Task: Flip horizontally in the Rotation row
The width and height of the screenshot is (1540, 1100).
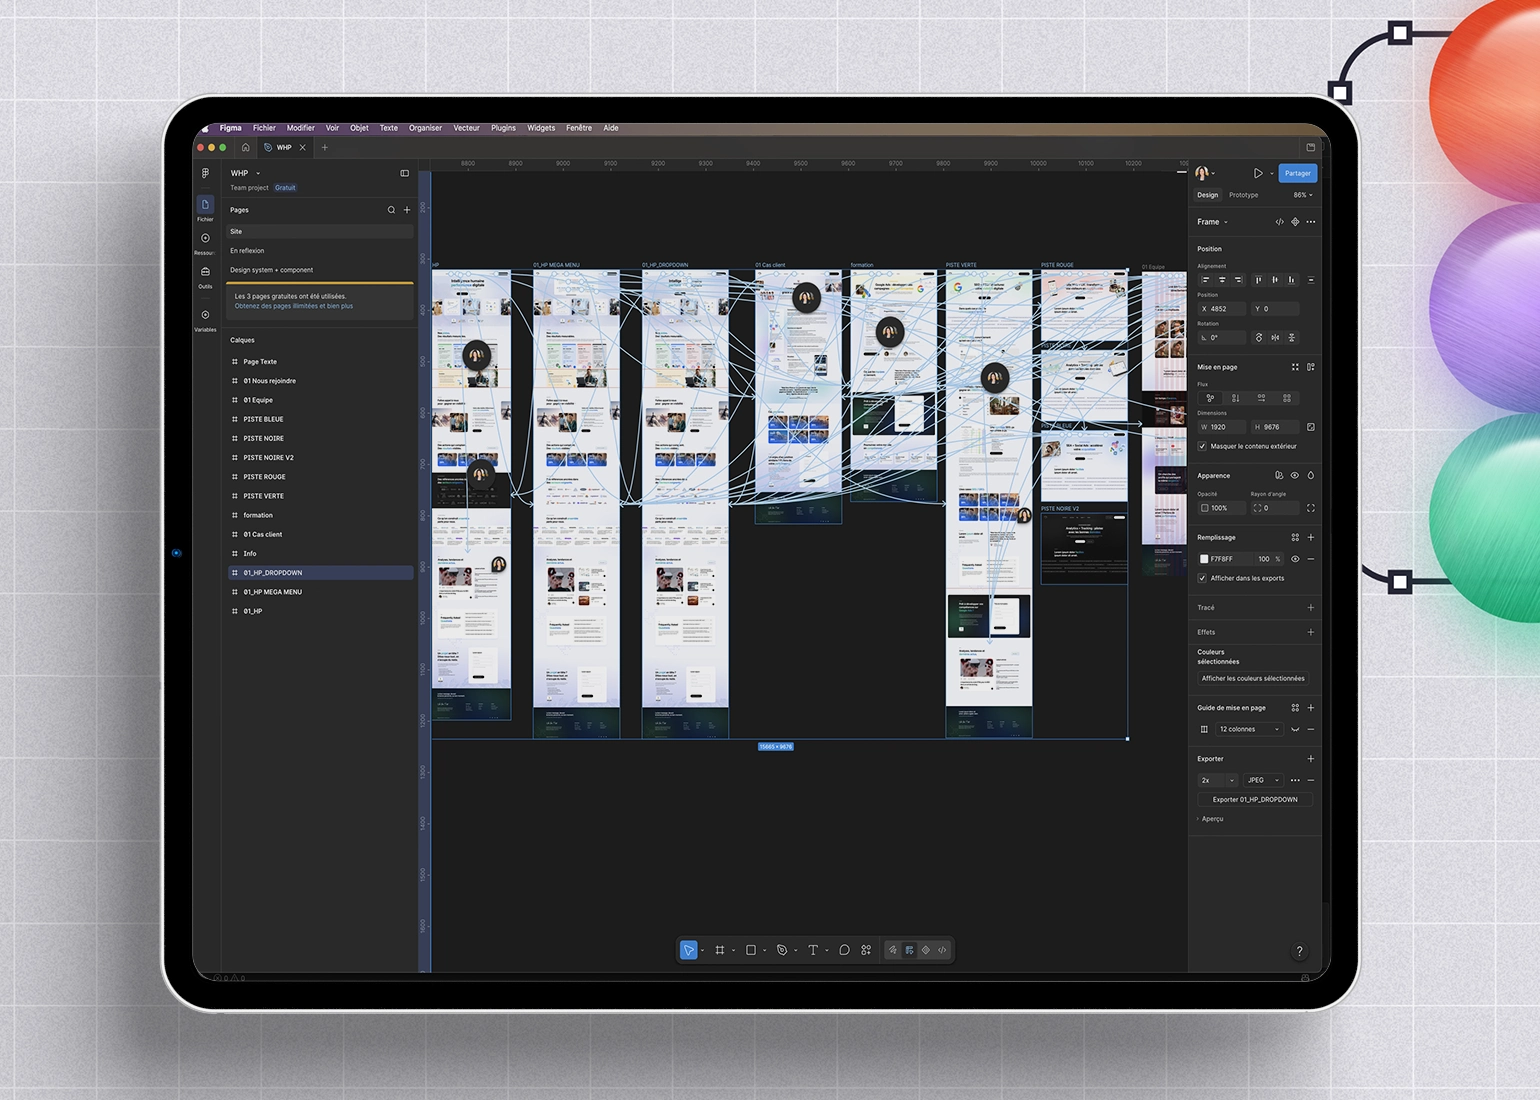Action: tap(1275, 338)
